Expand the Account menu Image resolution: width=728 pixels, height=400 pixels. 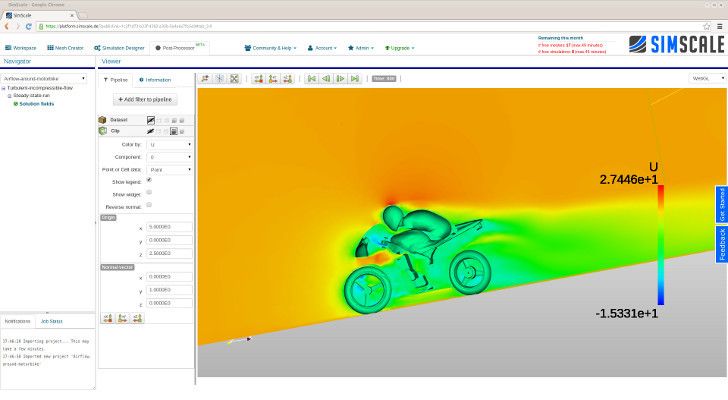[x=322, y=48]
